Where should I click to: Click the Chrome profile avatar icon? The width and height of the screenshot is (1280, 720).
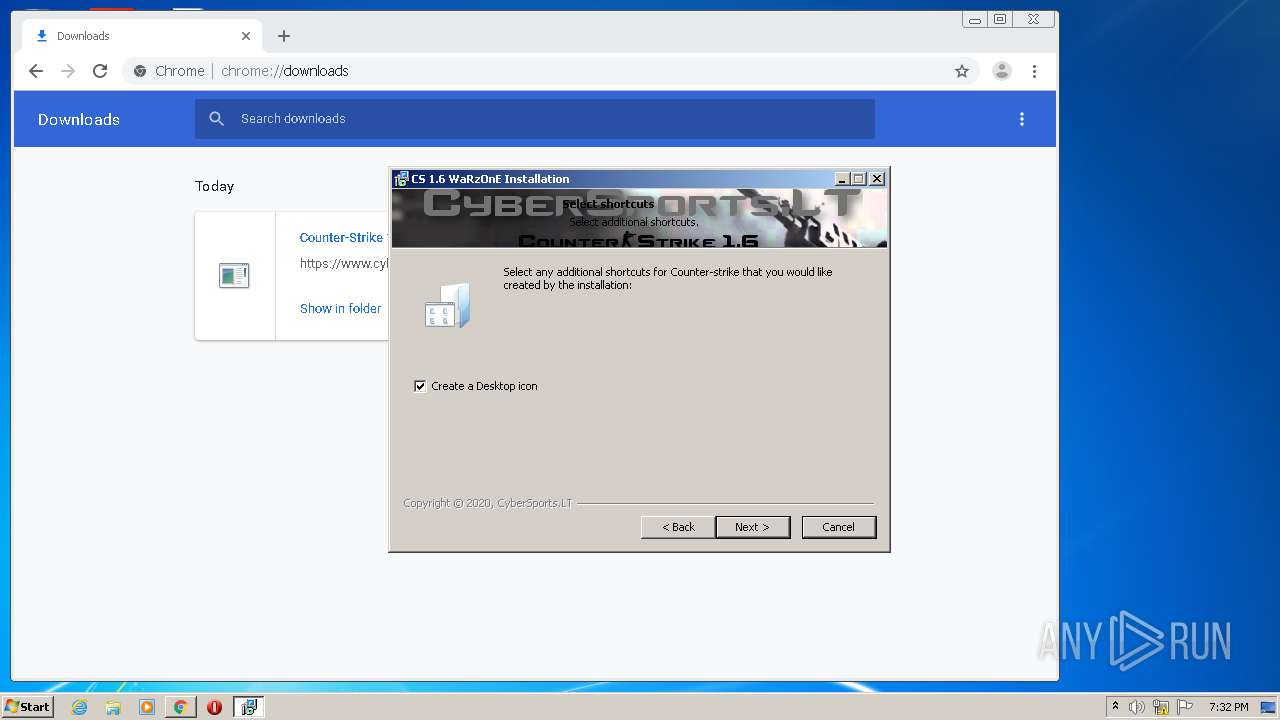1001,71
